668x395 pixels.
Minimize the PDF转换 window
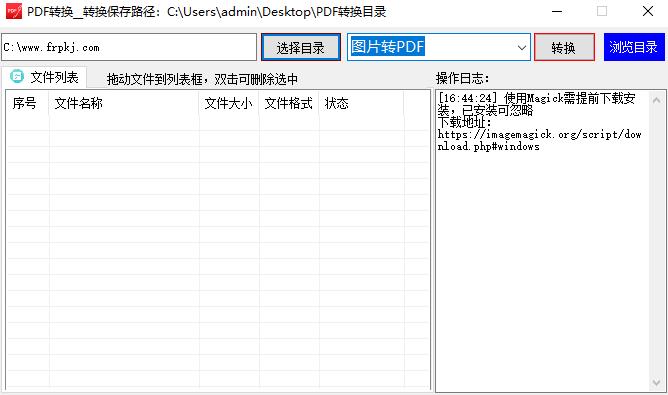(x=557, y=12)
